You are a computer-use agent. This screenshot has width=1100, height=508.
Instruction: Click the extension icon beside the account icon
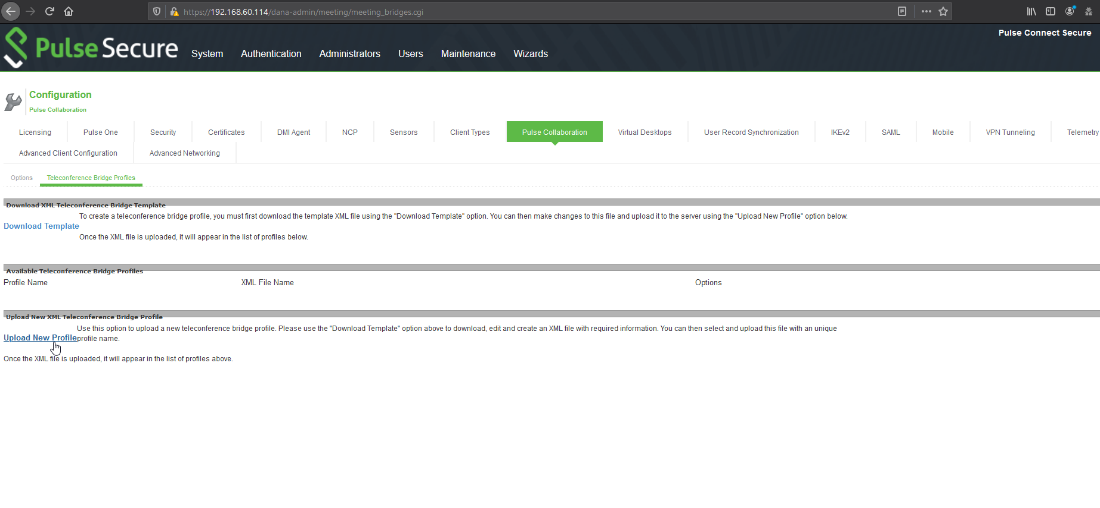(x=1089, y=11)
